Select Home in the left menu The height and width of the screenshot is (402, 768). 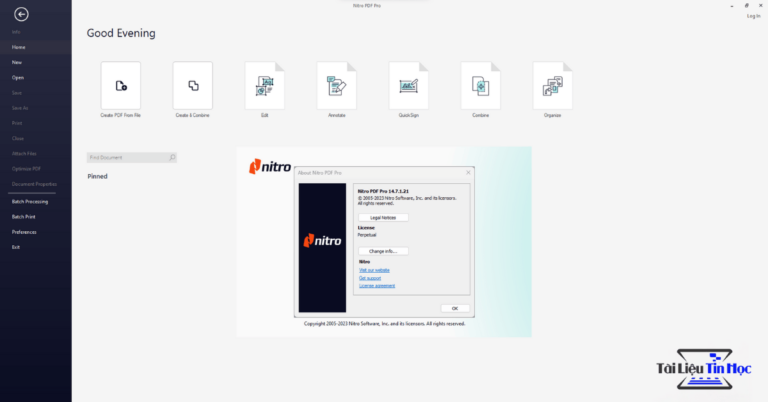point(18,47)
